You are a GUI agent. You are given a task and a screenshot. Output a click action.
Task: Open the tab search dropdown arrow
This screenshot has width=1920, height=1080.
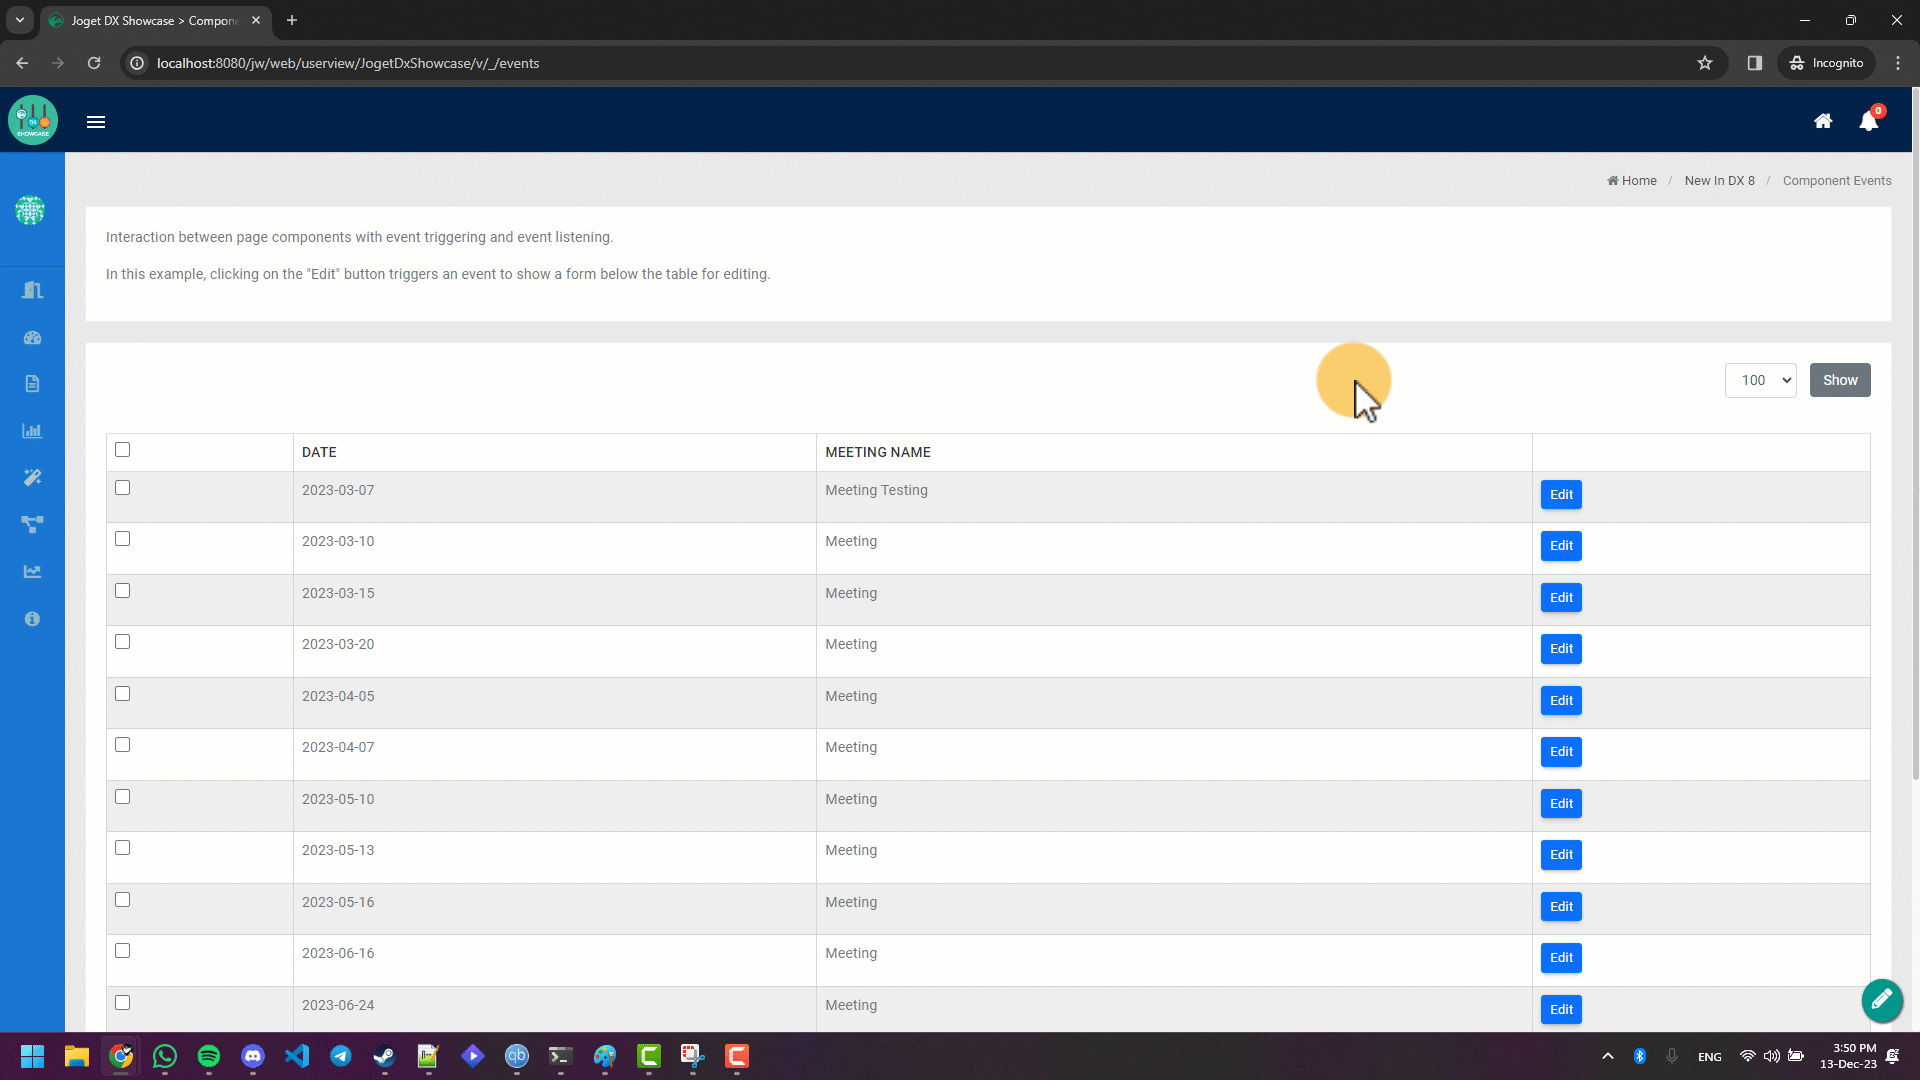(x=19, y=20)
